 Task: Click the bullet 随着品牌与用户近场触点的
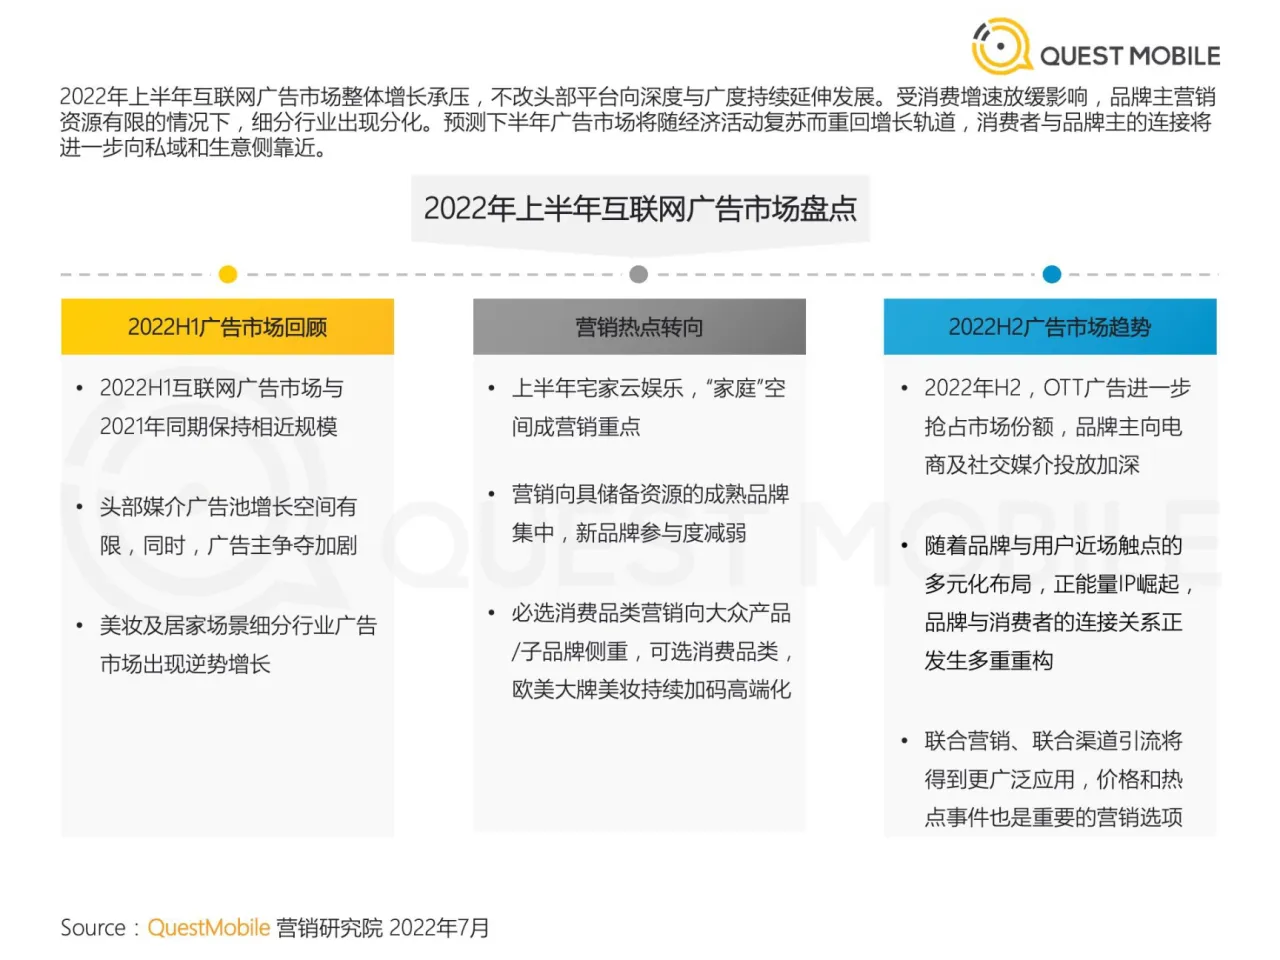[x=1053, y=545]
